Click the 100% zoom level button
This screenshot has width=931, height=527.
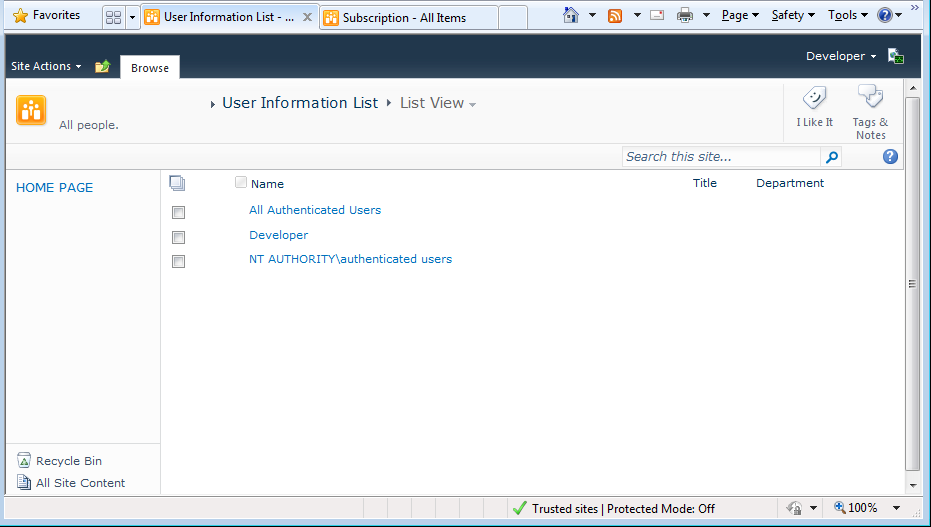[856, 508]
